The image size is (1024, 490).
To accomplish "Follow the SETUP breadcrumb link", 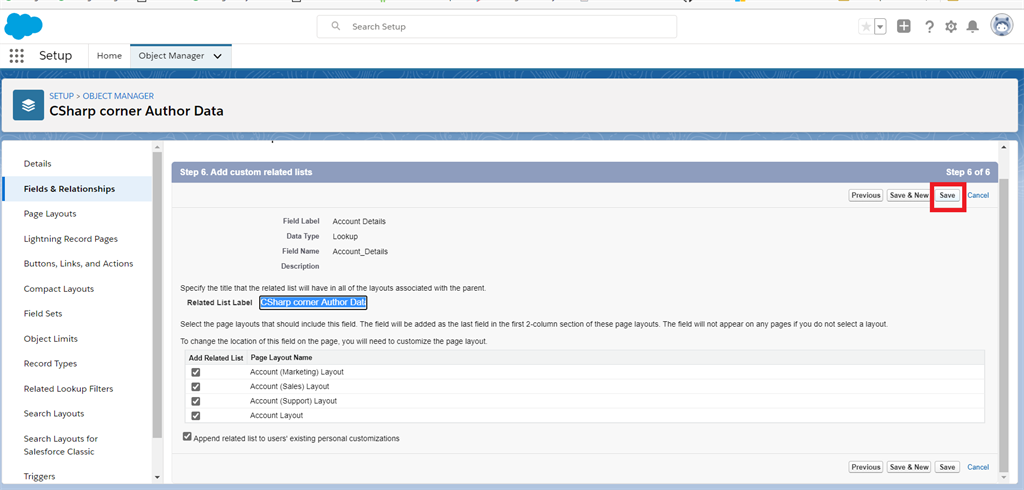I will (x=61, y=96).
